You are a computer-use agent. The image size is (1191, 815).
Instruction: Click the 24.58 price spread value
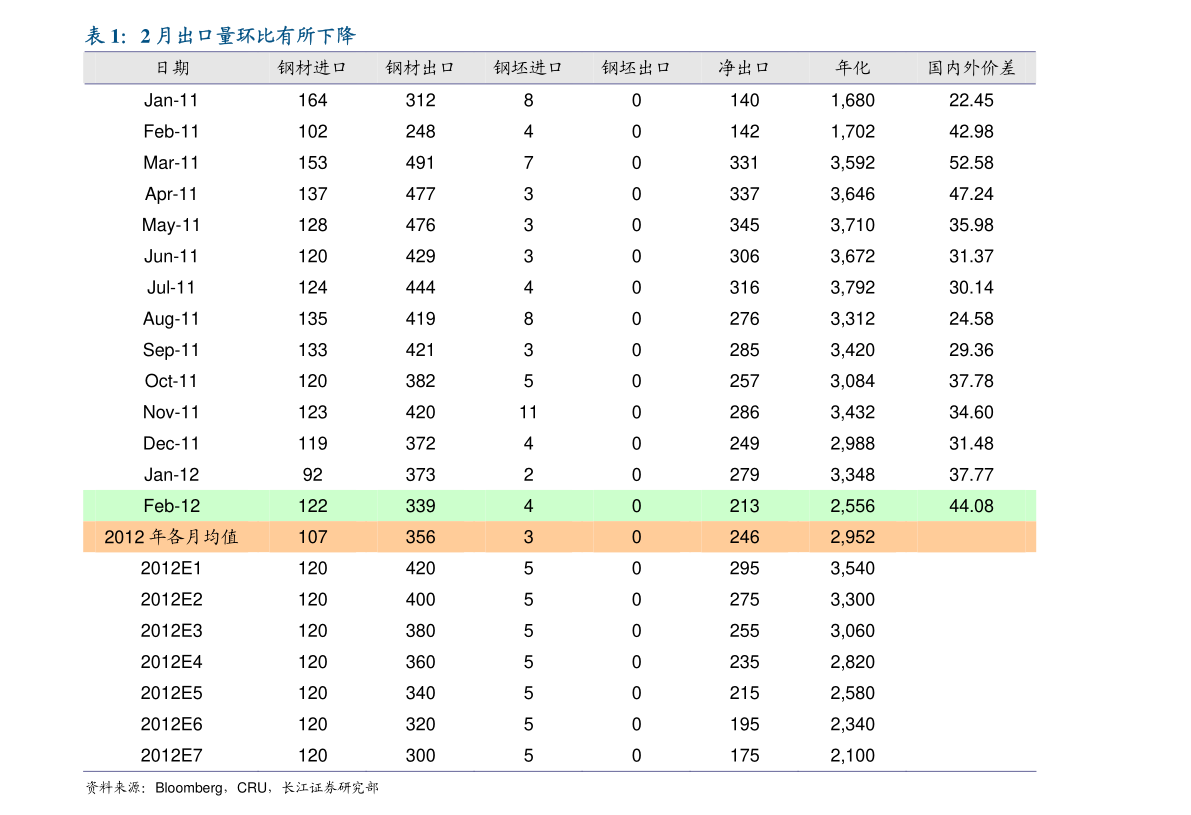971,319
